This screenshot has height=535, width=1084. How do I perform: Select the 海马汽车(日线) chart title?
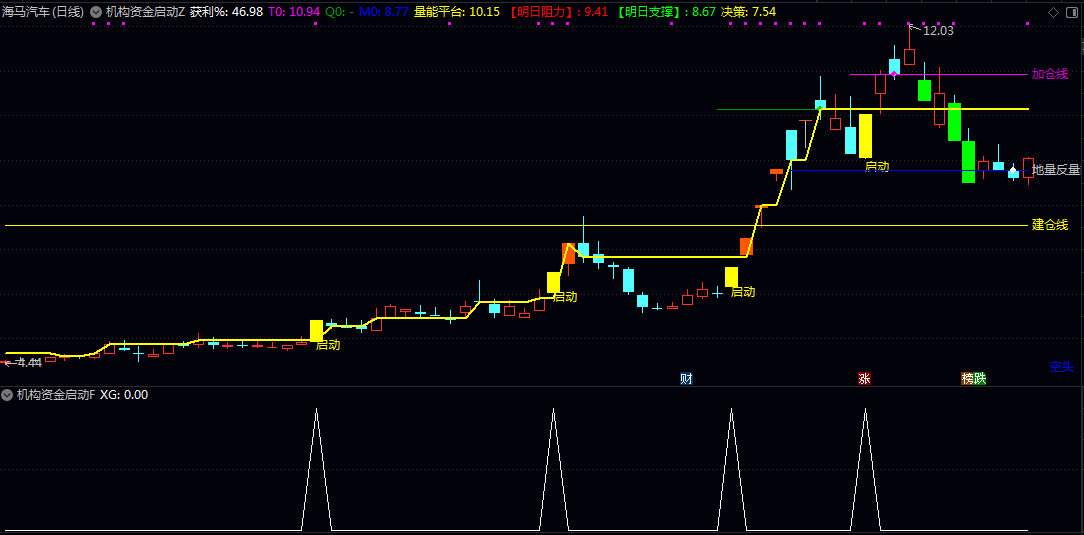[x=43, y=12]
